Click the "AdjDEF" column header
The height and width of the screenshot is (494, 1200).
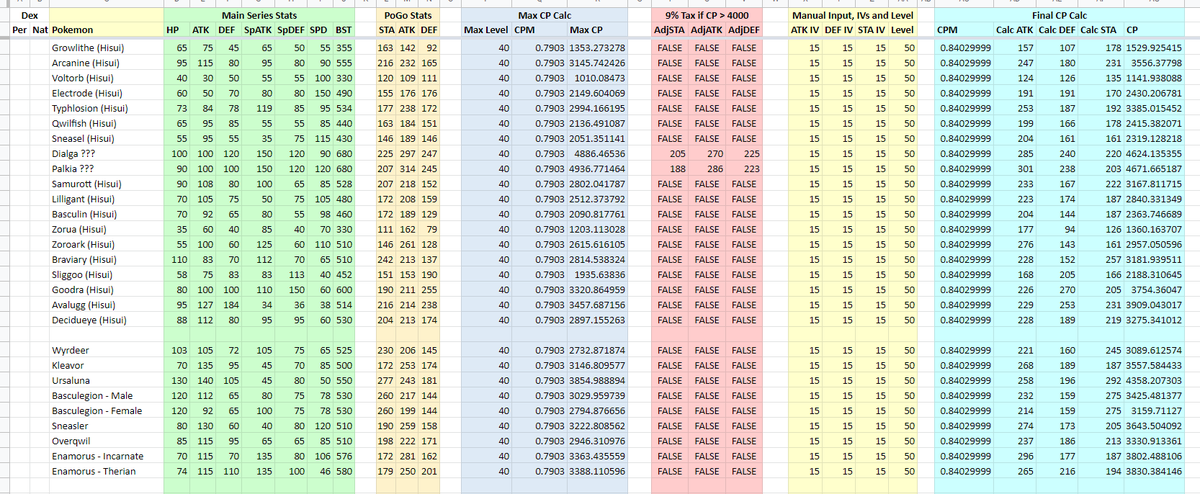(x=744, y=31)
